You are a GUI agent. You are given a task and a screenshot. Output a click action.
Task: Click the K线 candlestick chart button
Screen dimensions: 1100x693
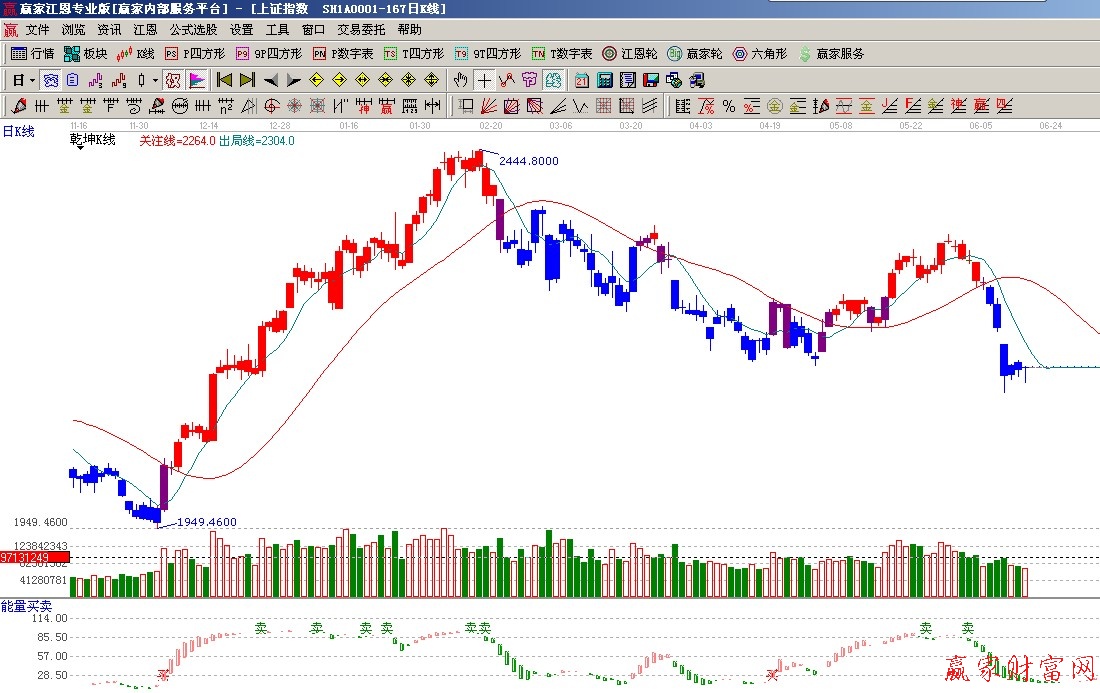pos(136,54)
